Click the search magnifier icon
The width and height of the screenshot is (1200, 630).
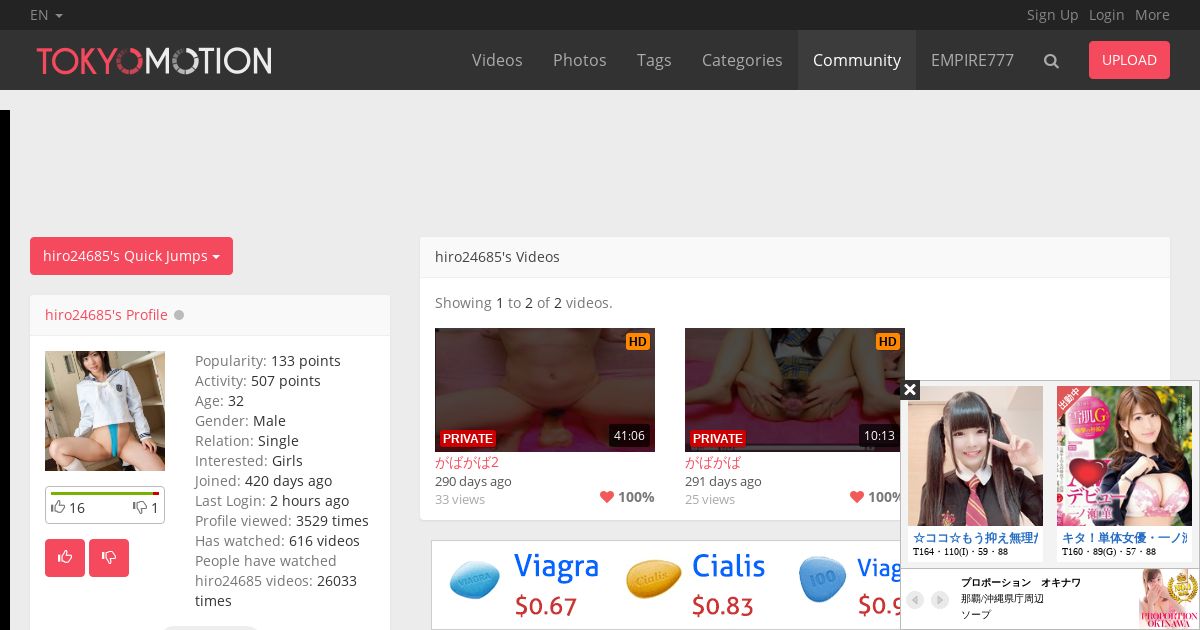[x=1051, y=61]
